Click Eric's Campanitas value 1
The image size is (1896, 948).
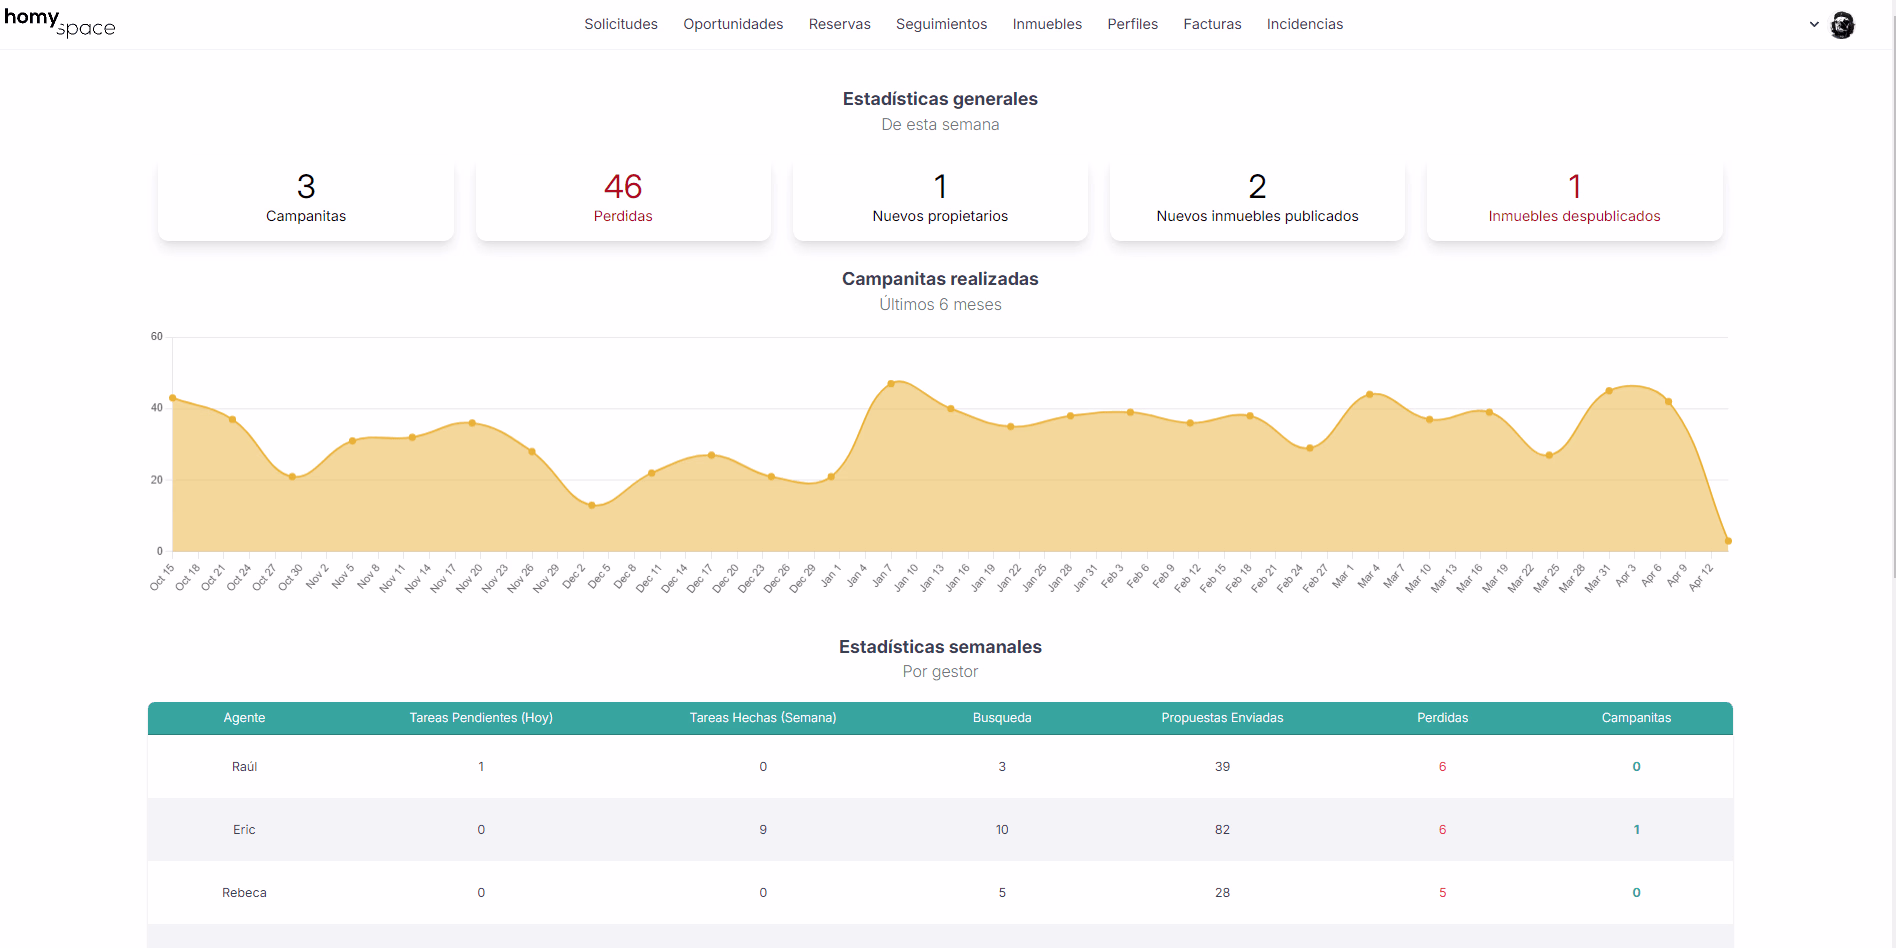pos(1636,830)
